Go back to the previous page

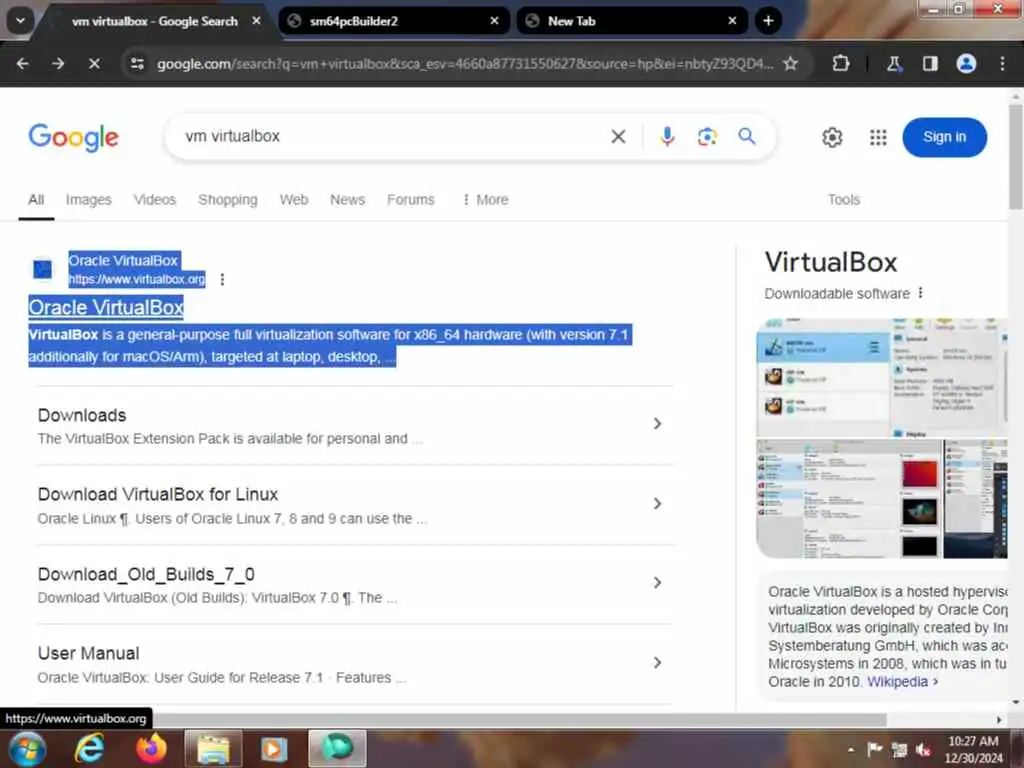(x=22, y=63)
